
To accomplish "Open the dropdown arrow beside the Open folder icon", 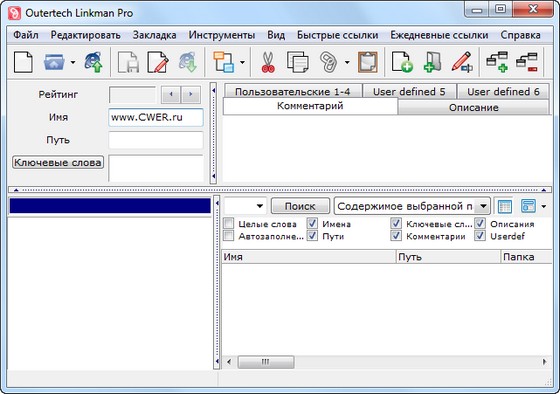I will point(73,62).
